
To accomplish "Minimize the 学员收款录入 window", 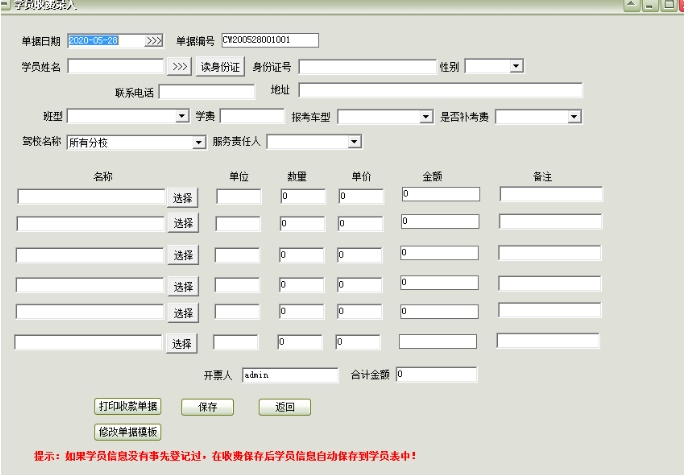I will click(650, 5).
